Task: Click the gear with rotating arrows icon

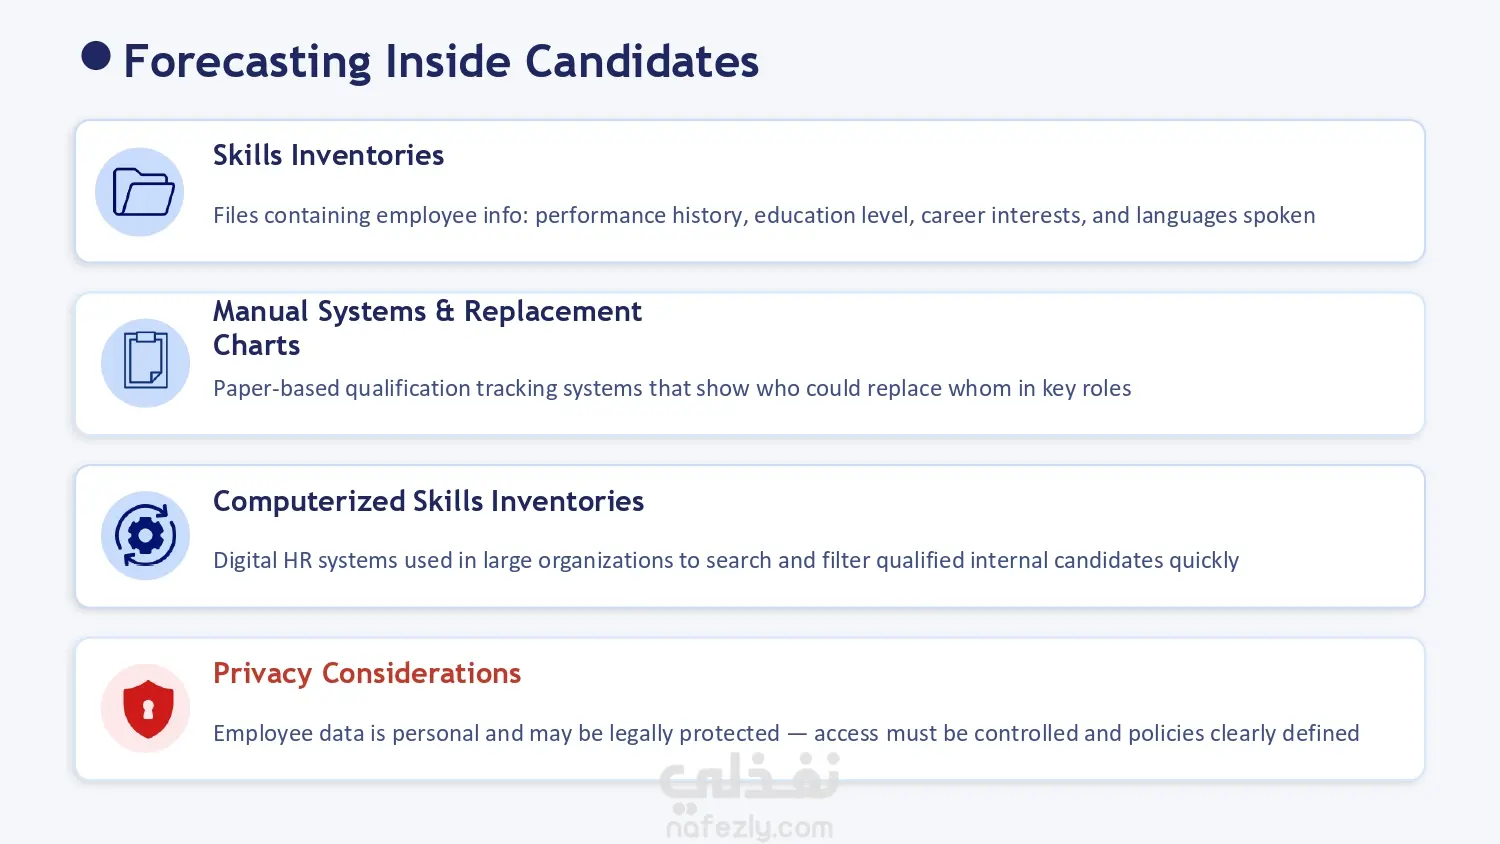Action: click(146, 536)
